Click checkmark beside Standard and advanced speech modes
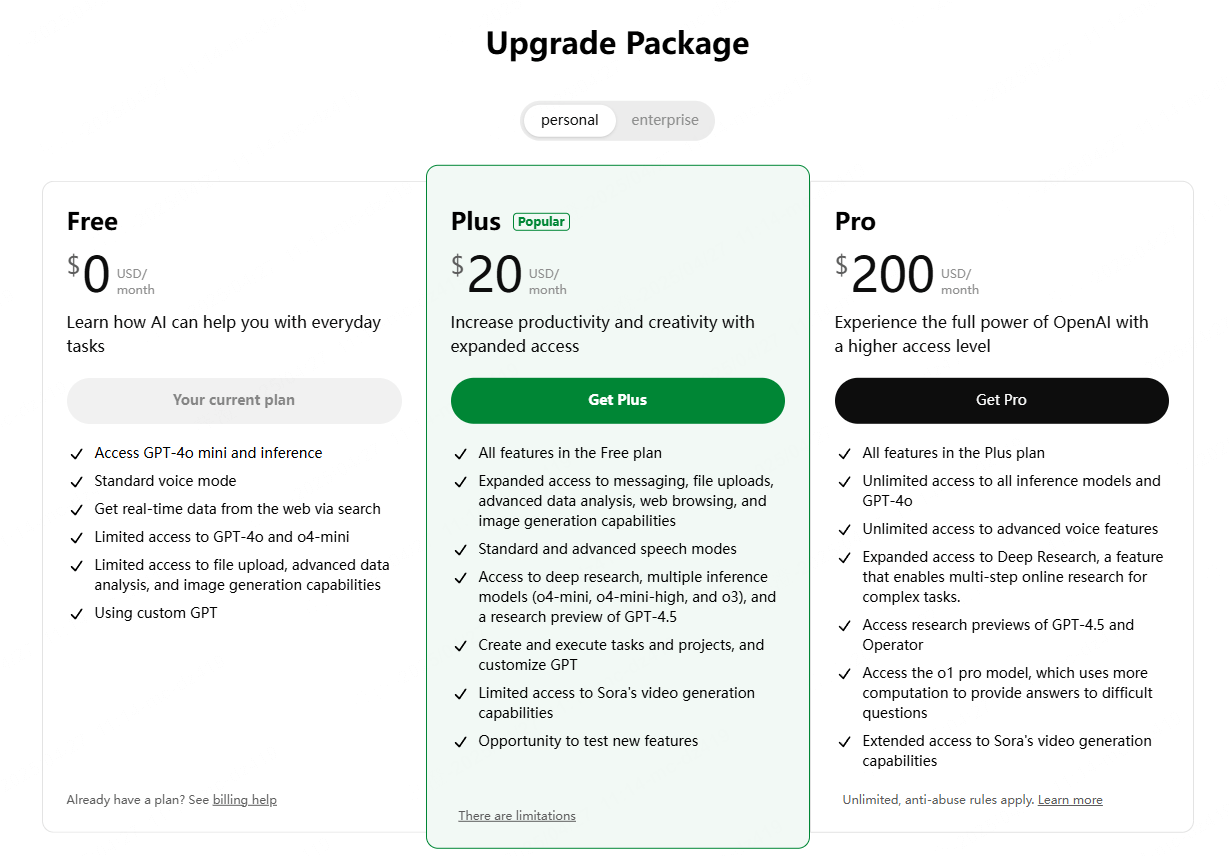This screenshot has width=1229, height=856. [460, 550]
